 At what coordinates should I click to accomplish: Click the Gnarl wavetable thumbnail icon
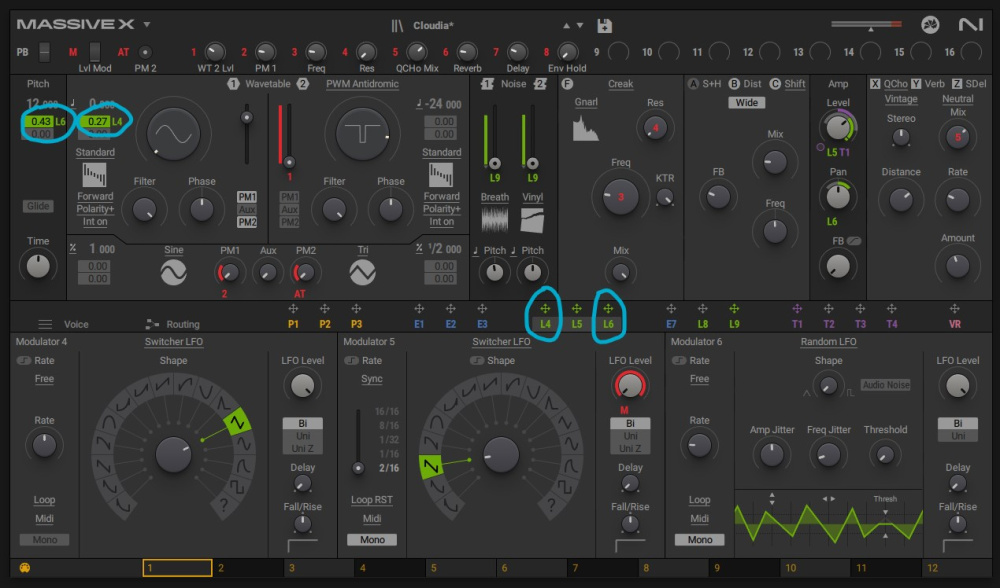point(585,128)
